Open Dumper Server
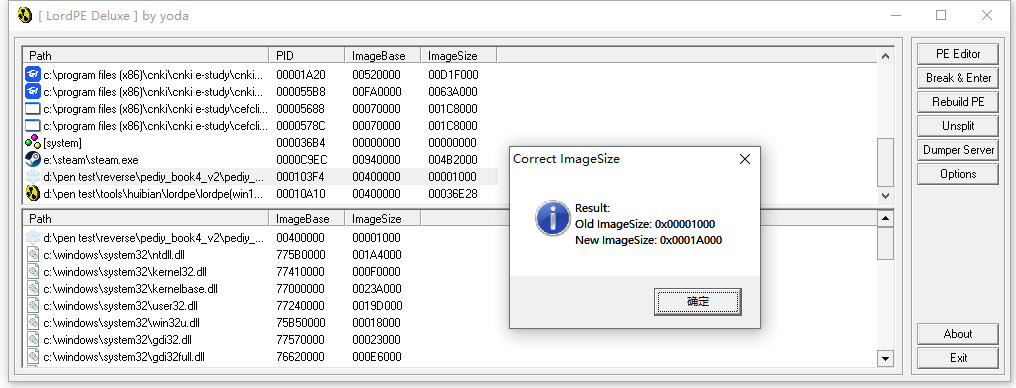Viewport: 1016px width, 388px height. [x=958, y=150]
